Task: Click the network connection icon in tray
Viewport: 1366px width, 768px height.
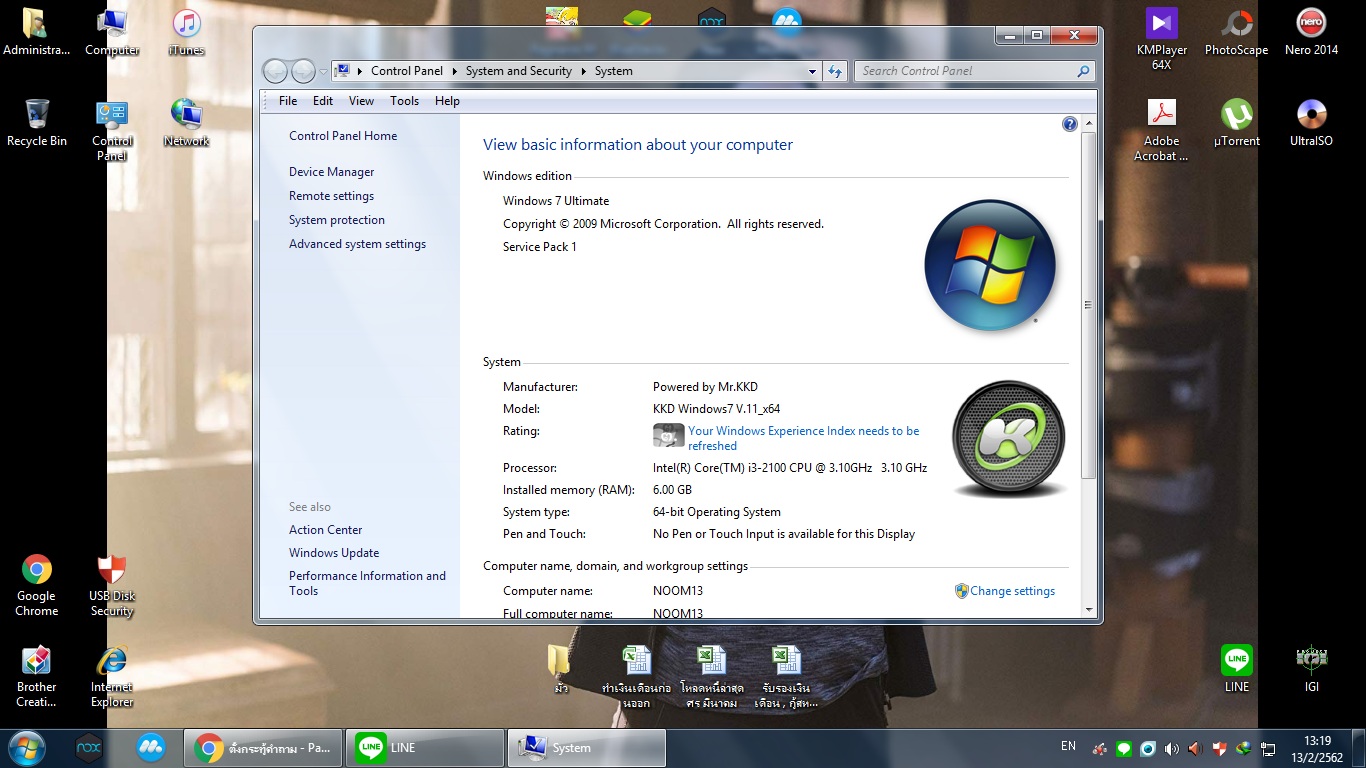Action: point(1268,748)
